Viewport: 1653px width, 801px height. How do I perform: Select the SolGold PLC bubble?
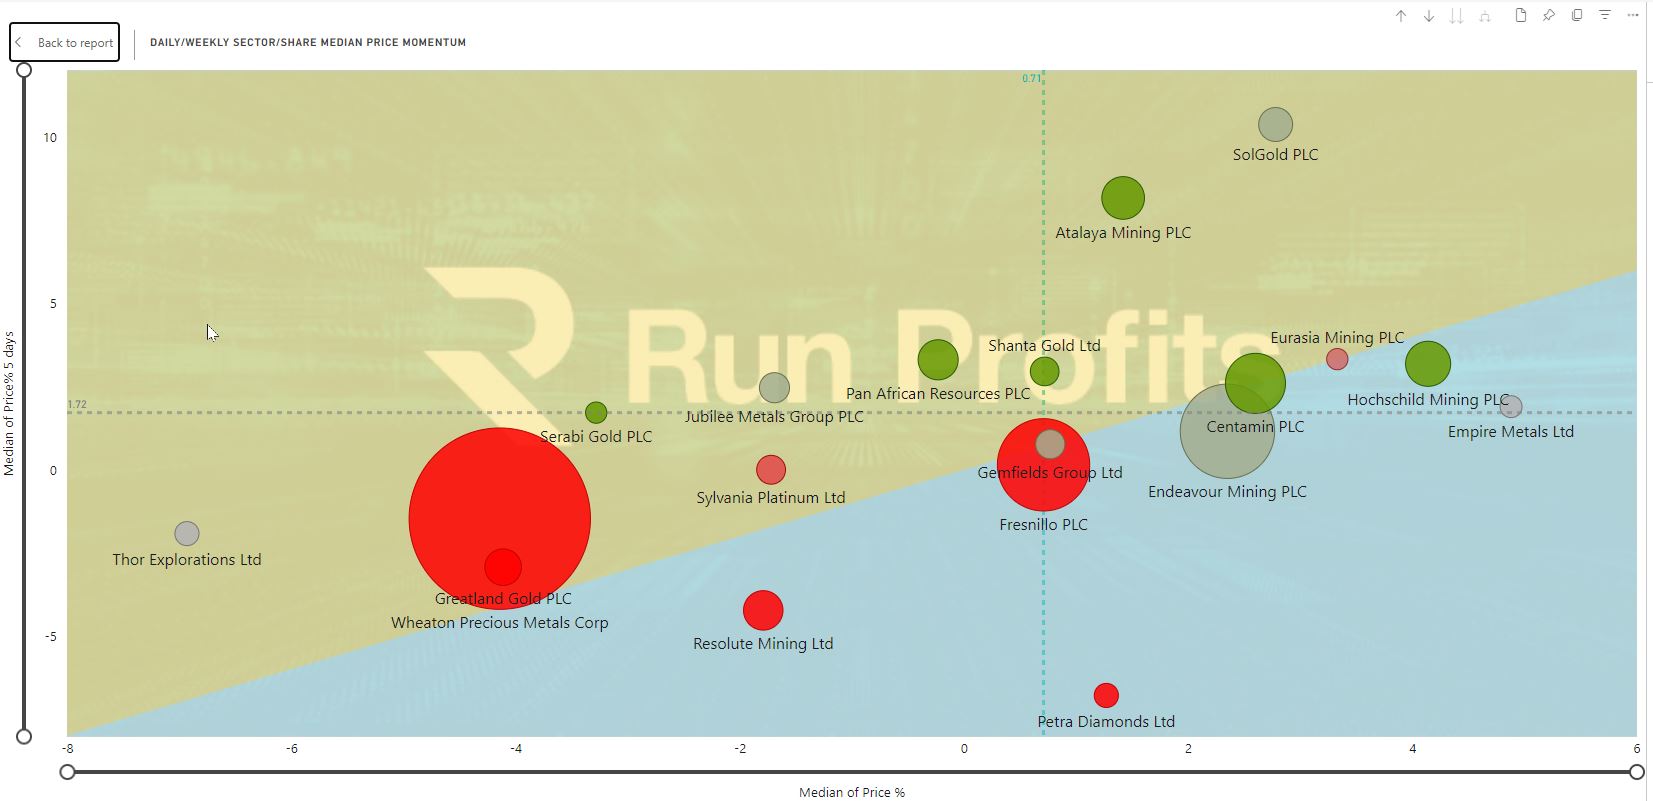point(1275,125)
